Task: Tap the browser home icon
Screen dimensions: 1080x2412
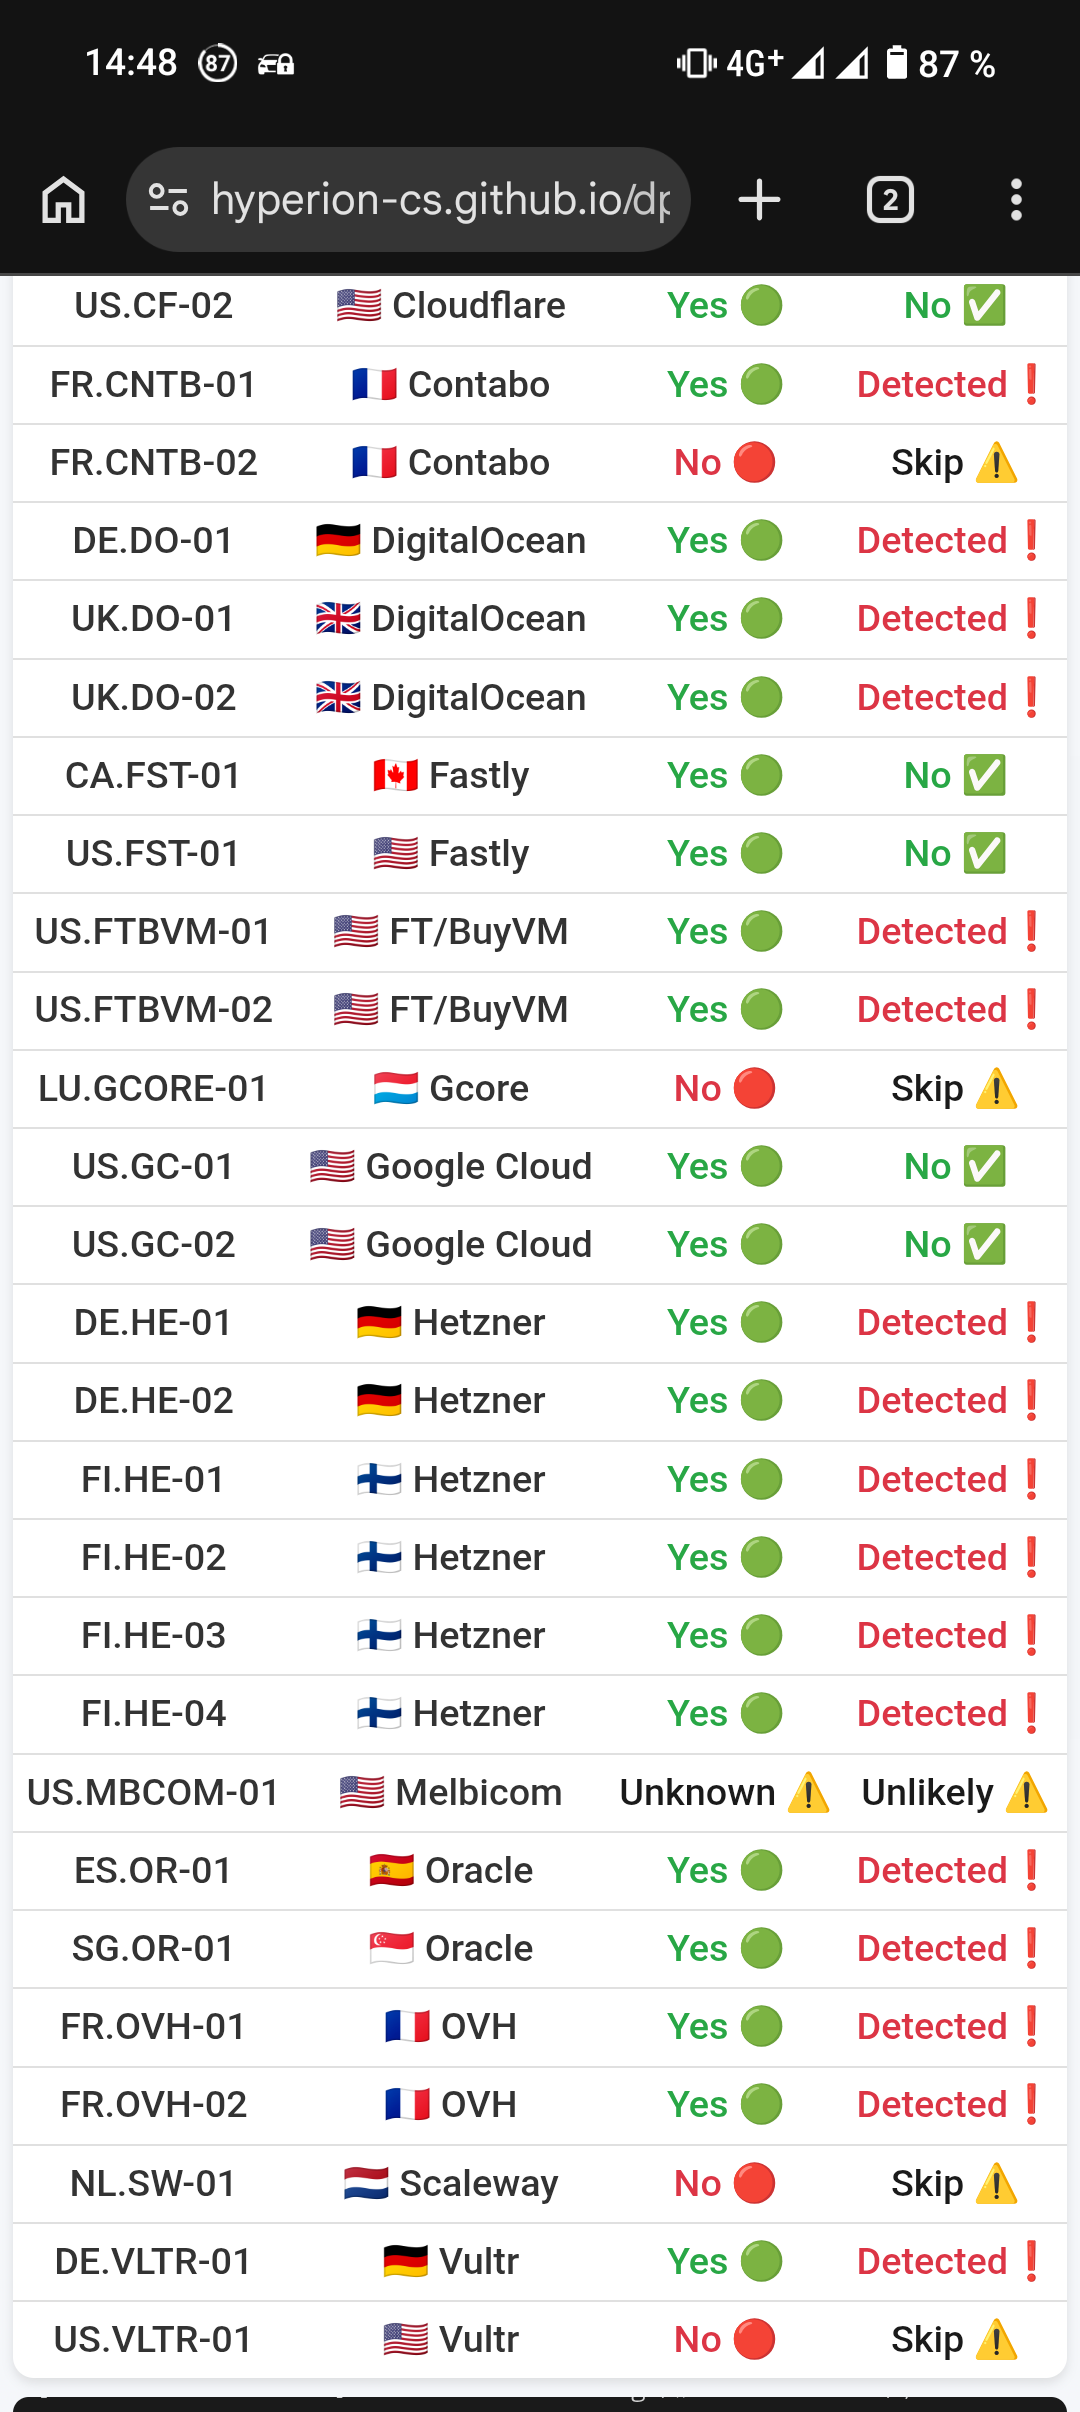Action: tap(63, 200)
